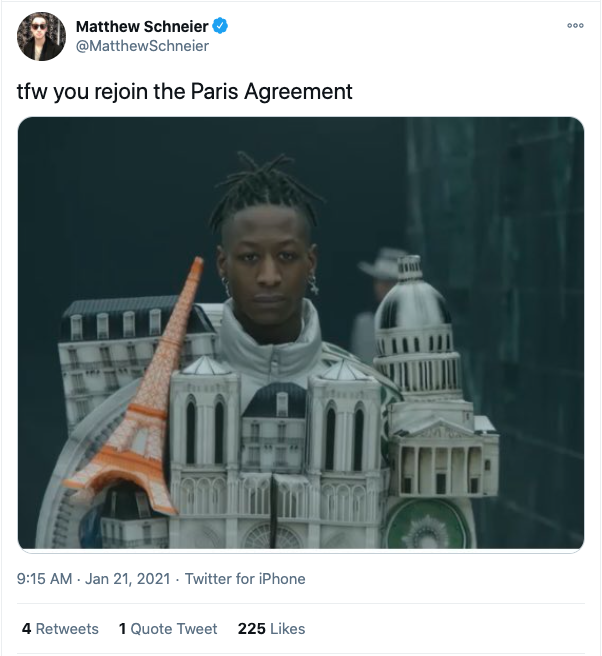602x656 pixels.
Task: Click the 9:15 AM timestamp
Action: coord(44,579)
